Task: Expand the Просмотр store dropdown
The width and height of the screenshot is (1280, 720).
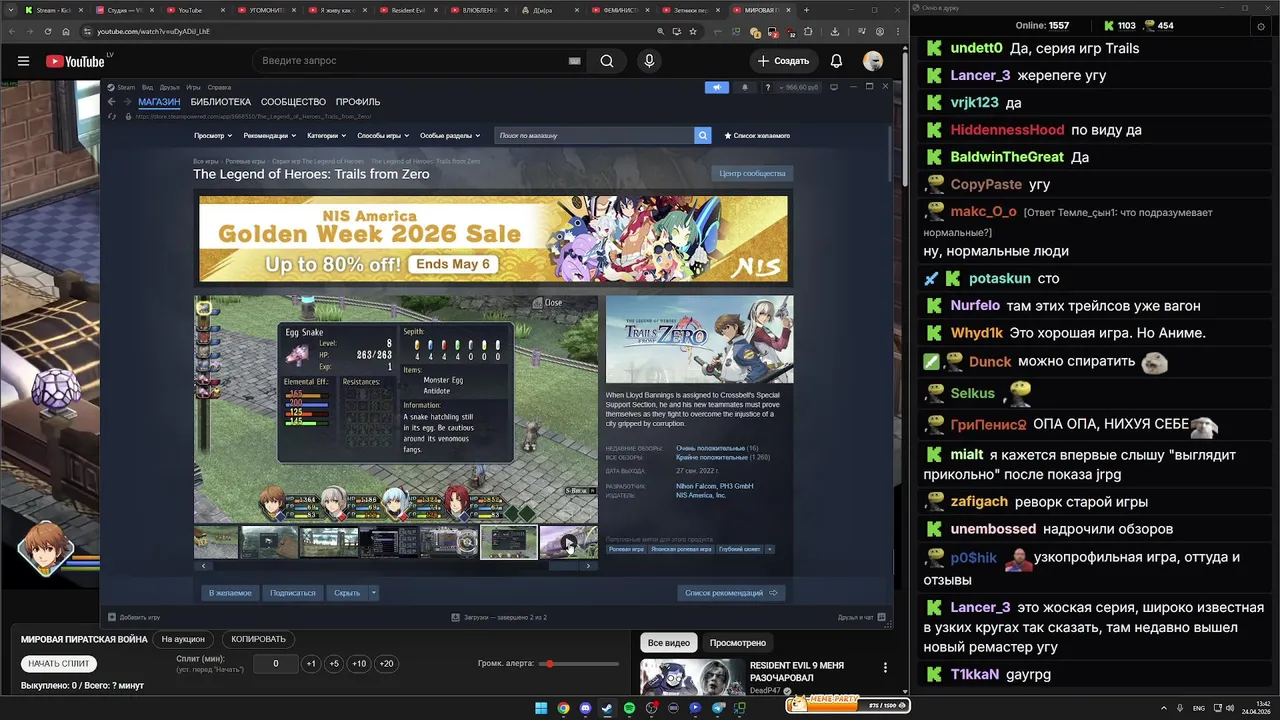Action: pyautogui.click(x=213, y=135)
